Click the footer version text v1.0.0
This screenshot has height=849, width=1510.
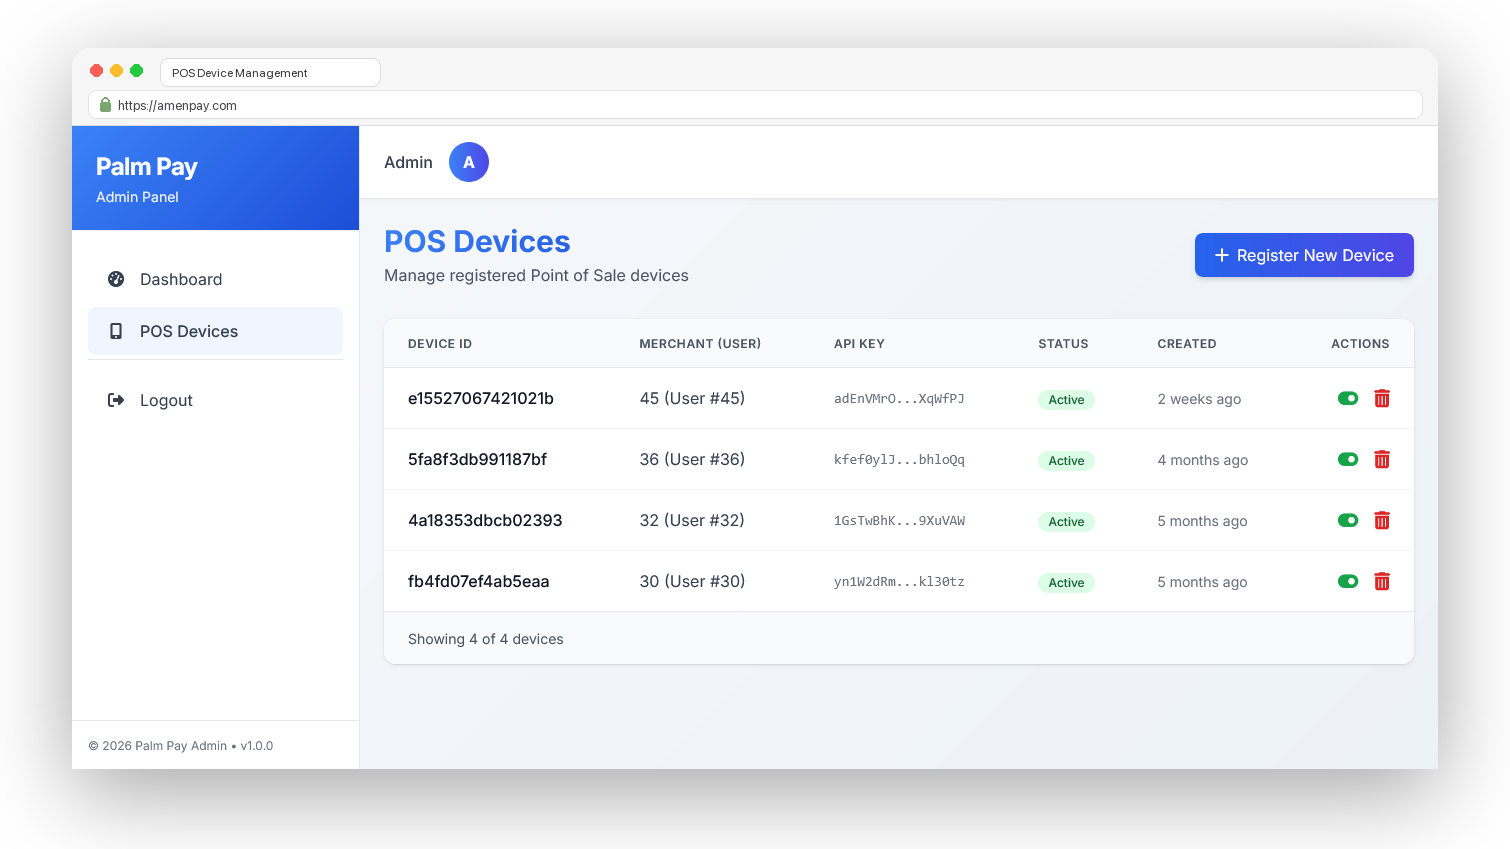click(x=257, y=746)
